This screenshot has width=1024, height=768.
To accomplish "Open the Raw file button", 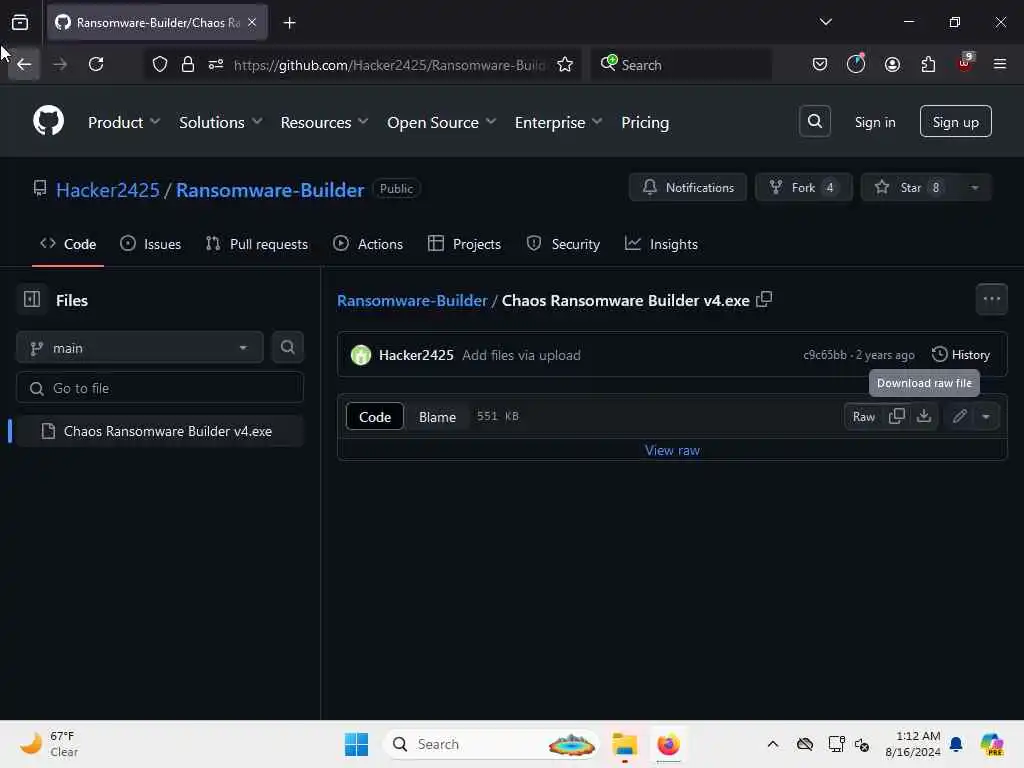I will click(x=863, y=417).
